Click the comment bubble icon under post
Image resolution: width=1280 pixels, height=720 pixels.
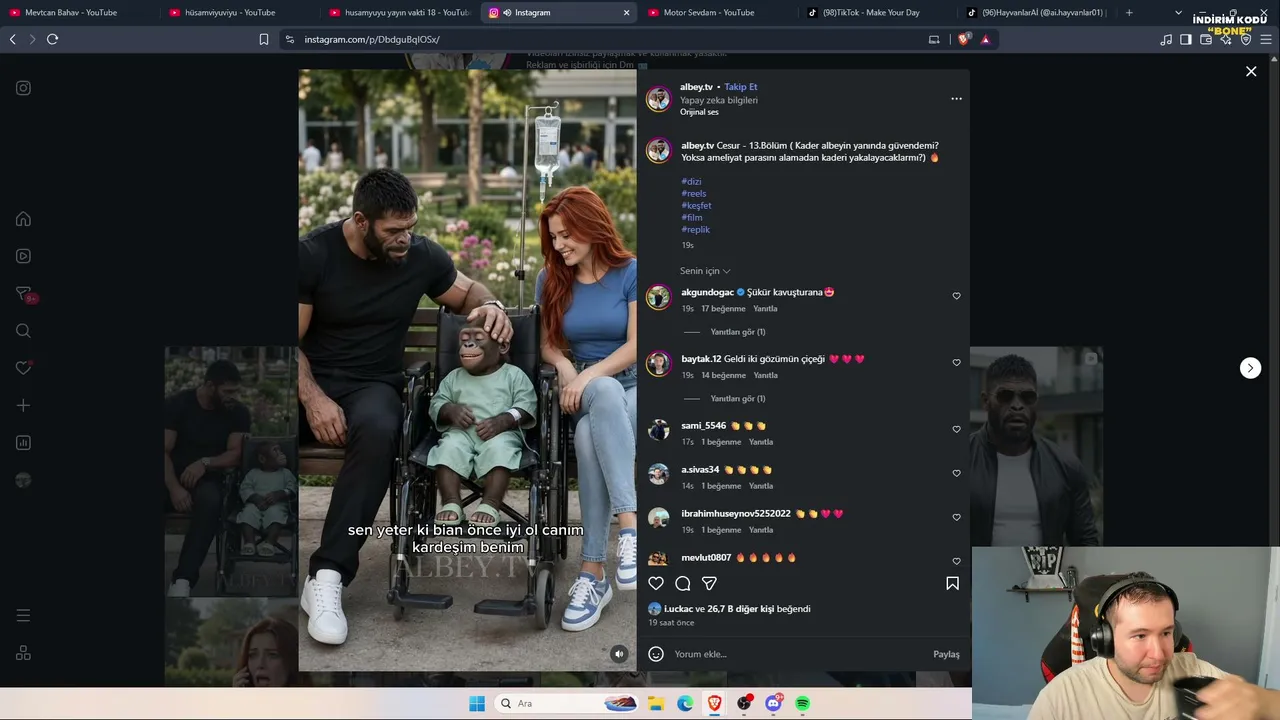[683, 583]
